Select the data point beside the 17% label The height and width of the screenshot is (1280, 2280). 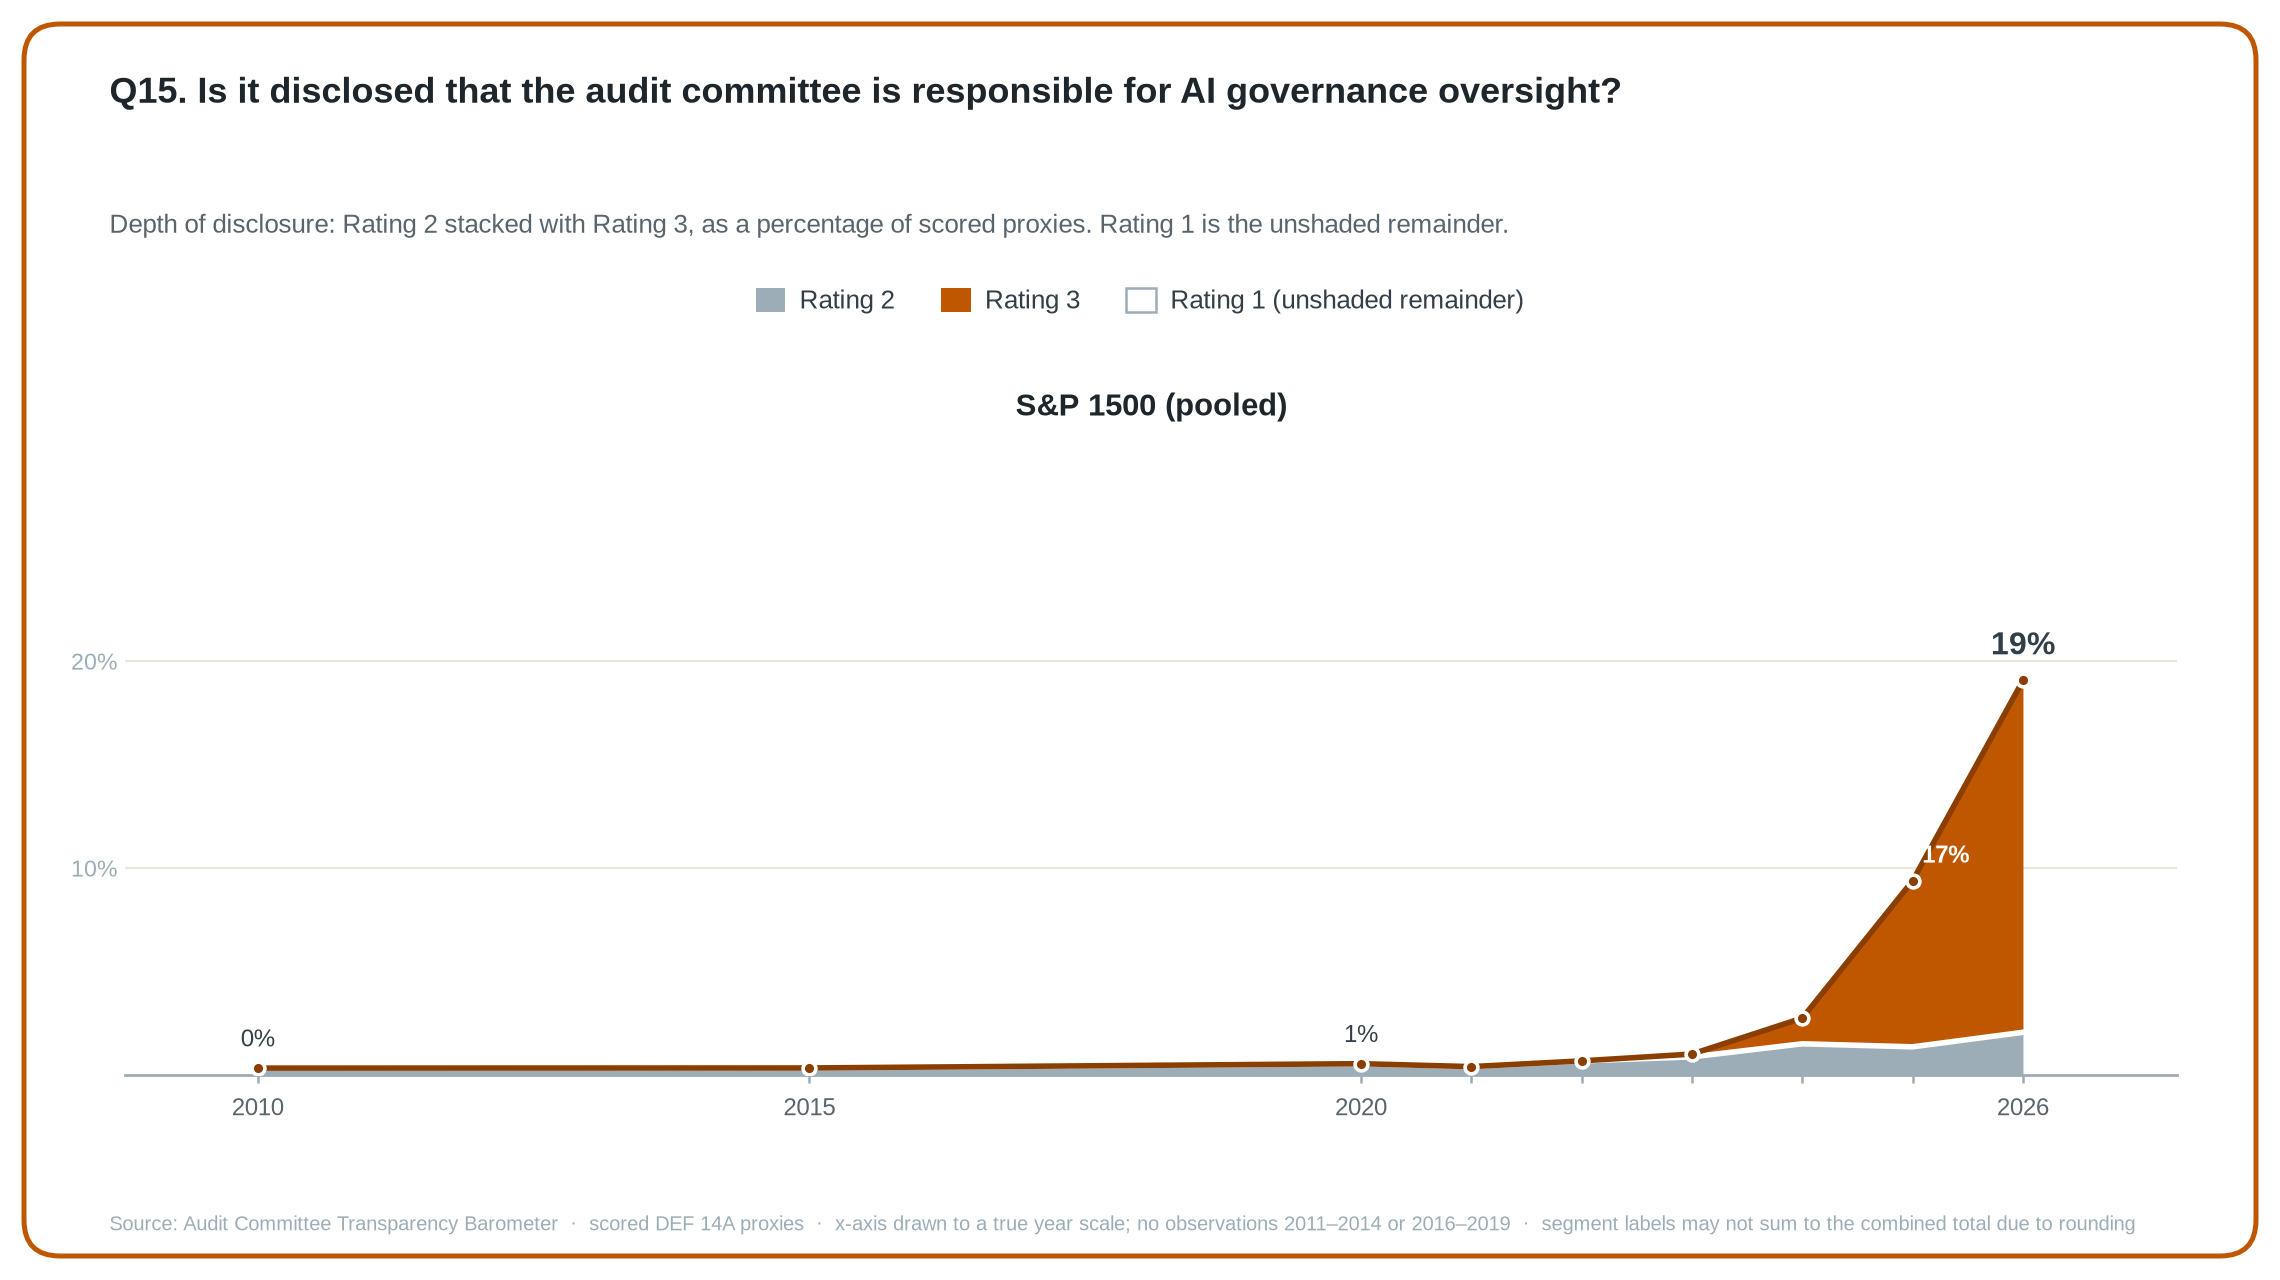point(1913,882)
